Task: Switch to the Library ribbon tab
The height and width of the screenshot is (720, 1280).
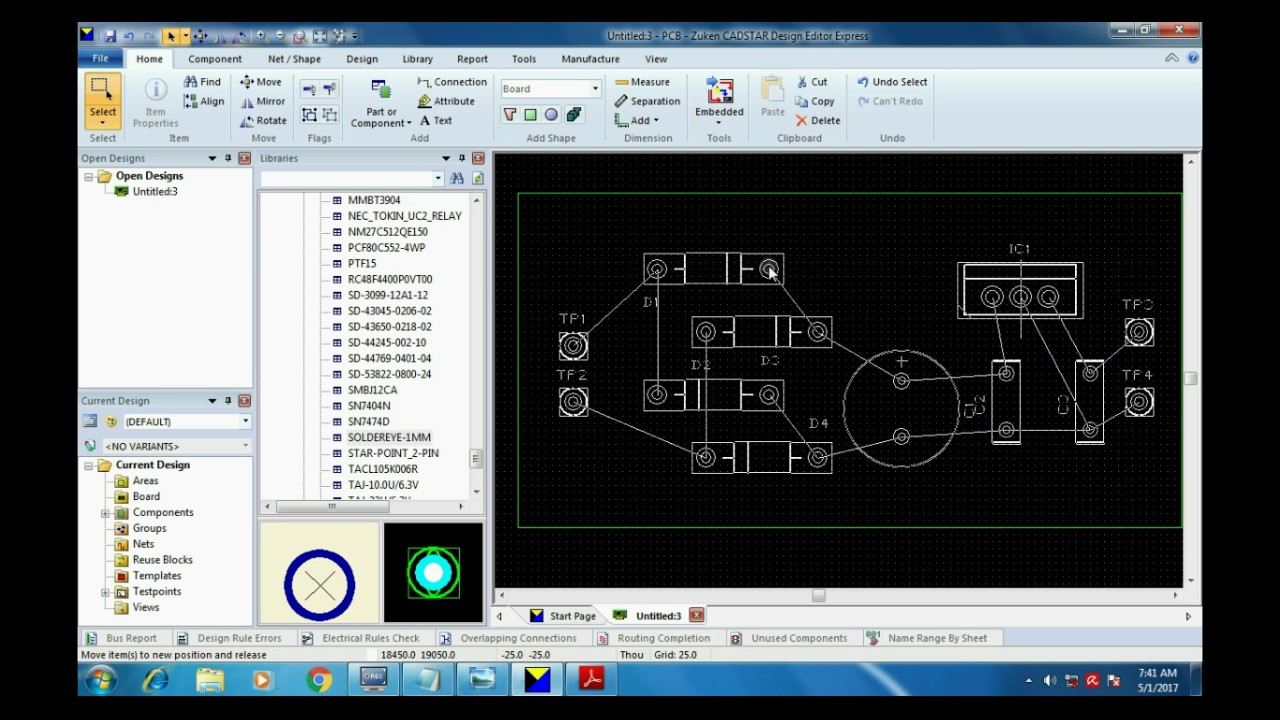Action: pyautogui.click(x=417, y=59)
